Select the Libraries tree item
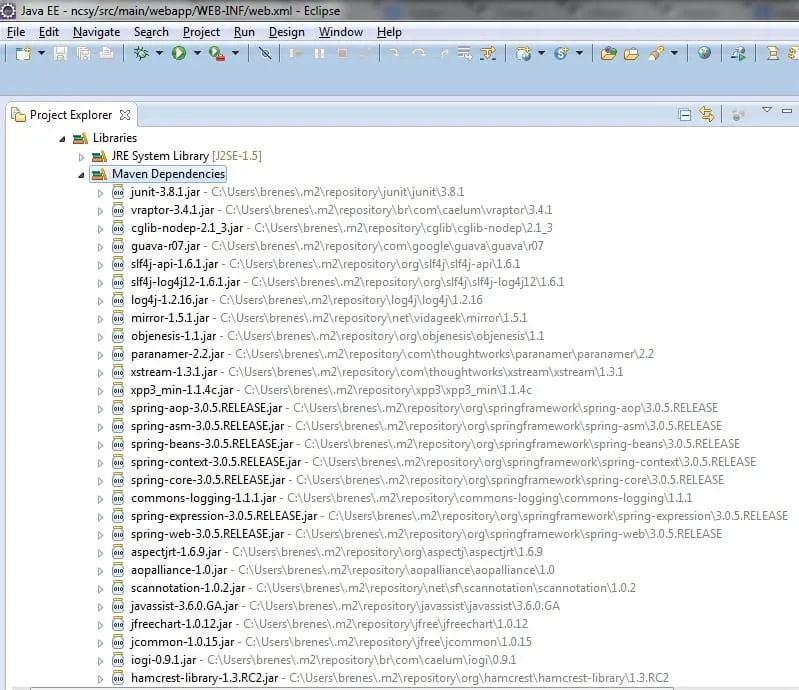Image resolution: width=799 pixels, height=690 pixels. click(115, 138)
